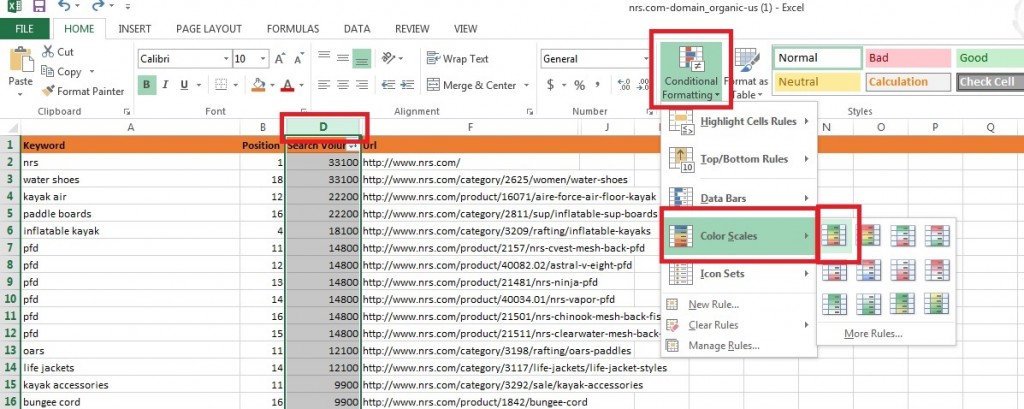
Task: Select cell containing 'inflatable kayak'
Action: 130,231
